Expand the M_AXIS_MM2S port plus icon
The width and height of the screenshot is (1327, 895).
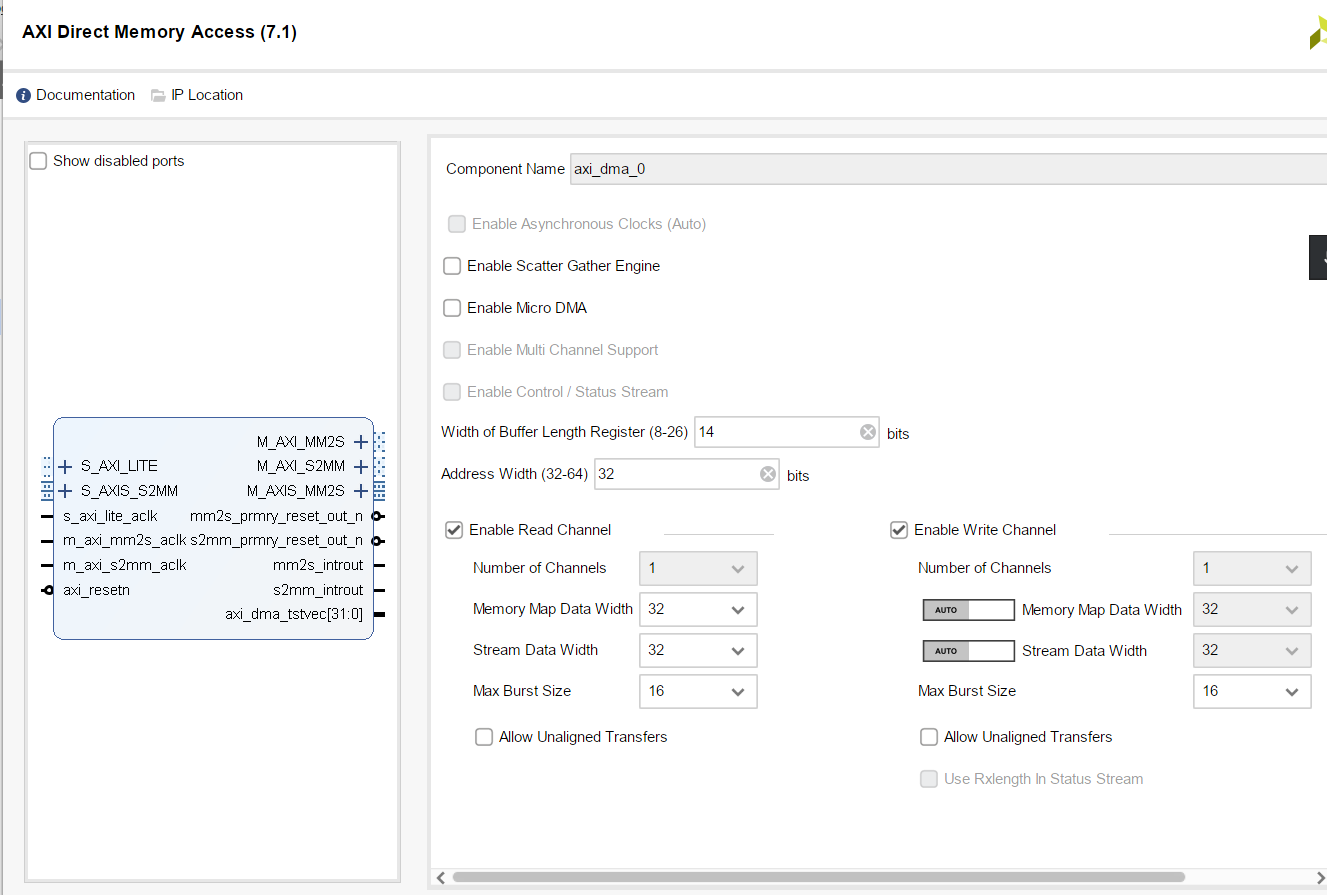coord(361,491)
